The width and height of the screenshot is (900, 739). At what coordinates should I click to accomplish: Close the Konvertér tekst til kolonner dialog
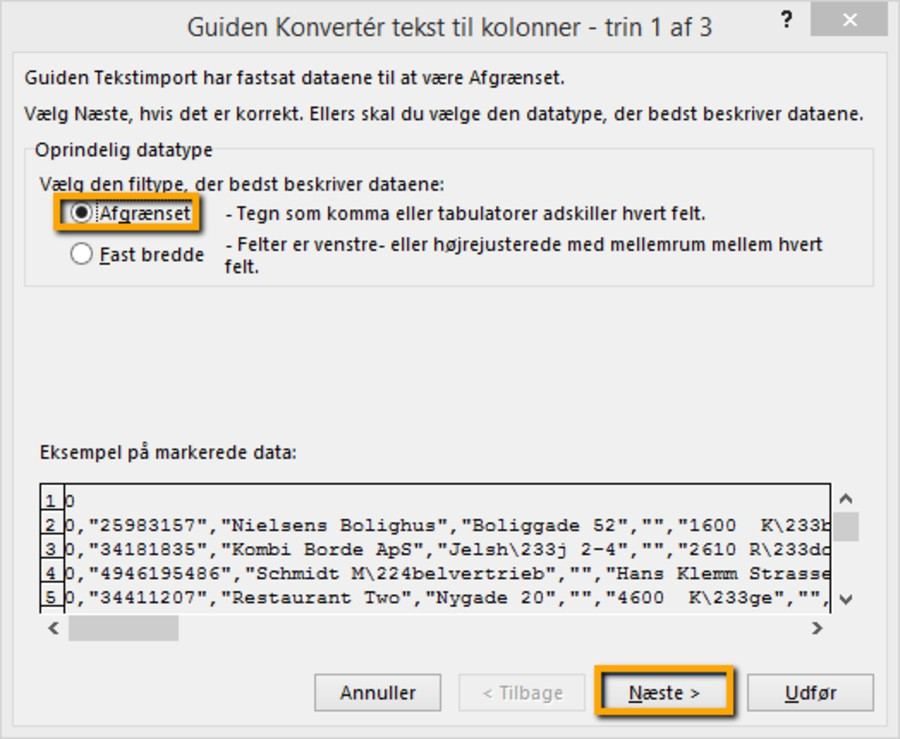(x=853, y=21)
